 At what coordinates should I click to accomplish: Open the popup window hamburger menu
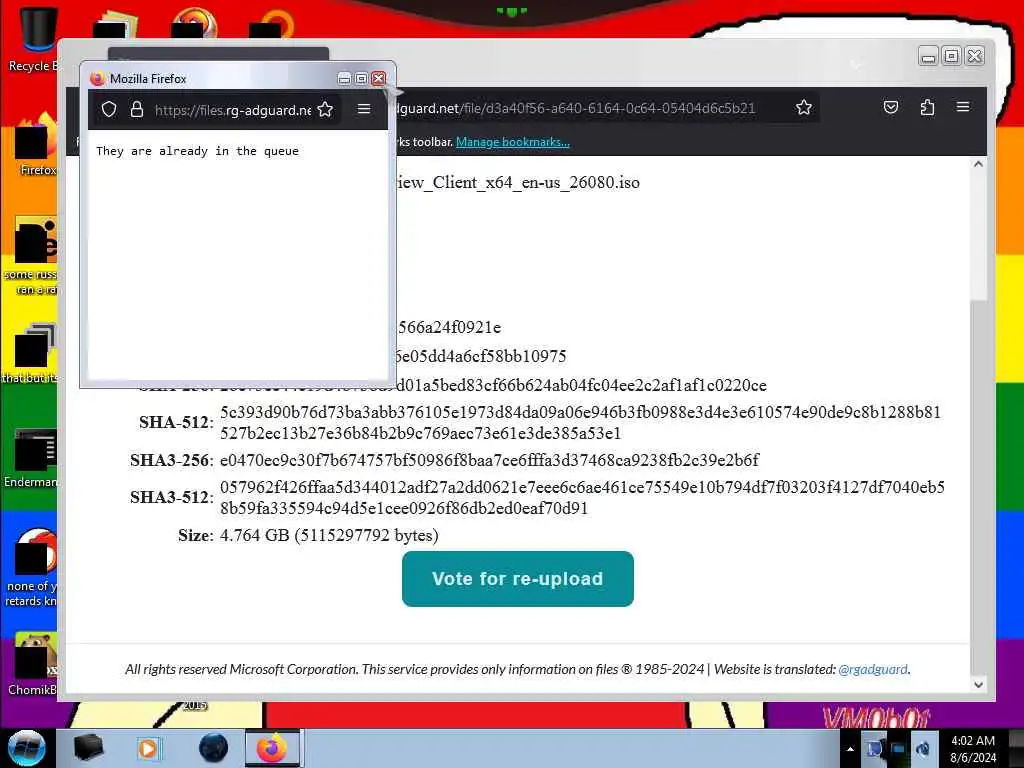point(364,109)
